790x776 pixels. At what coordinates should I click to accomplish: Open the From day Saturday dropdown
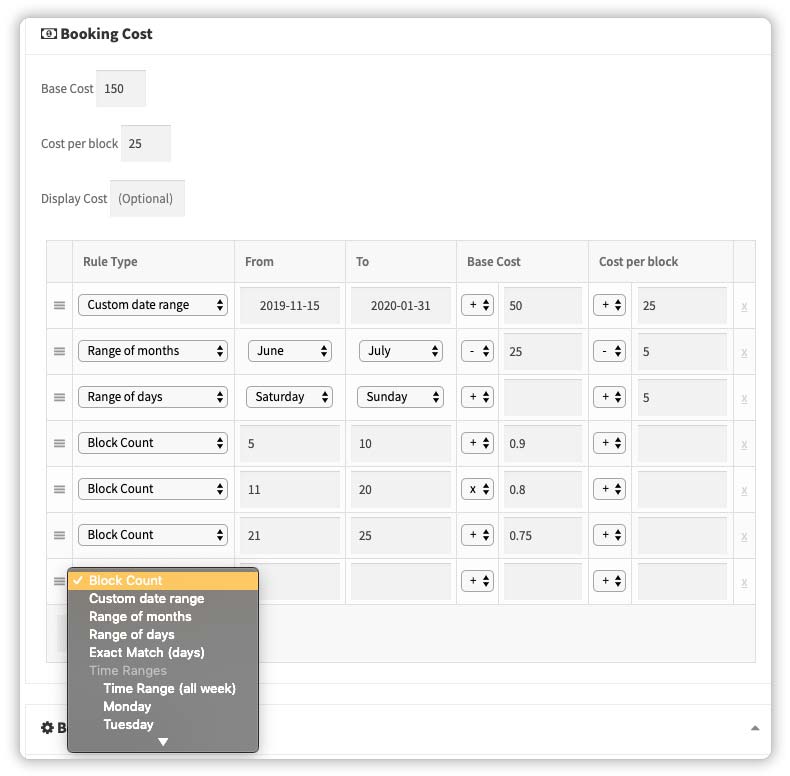coord(290,397)
